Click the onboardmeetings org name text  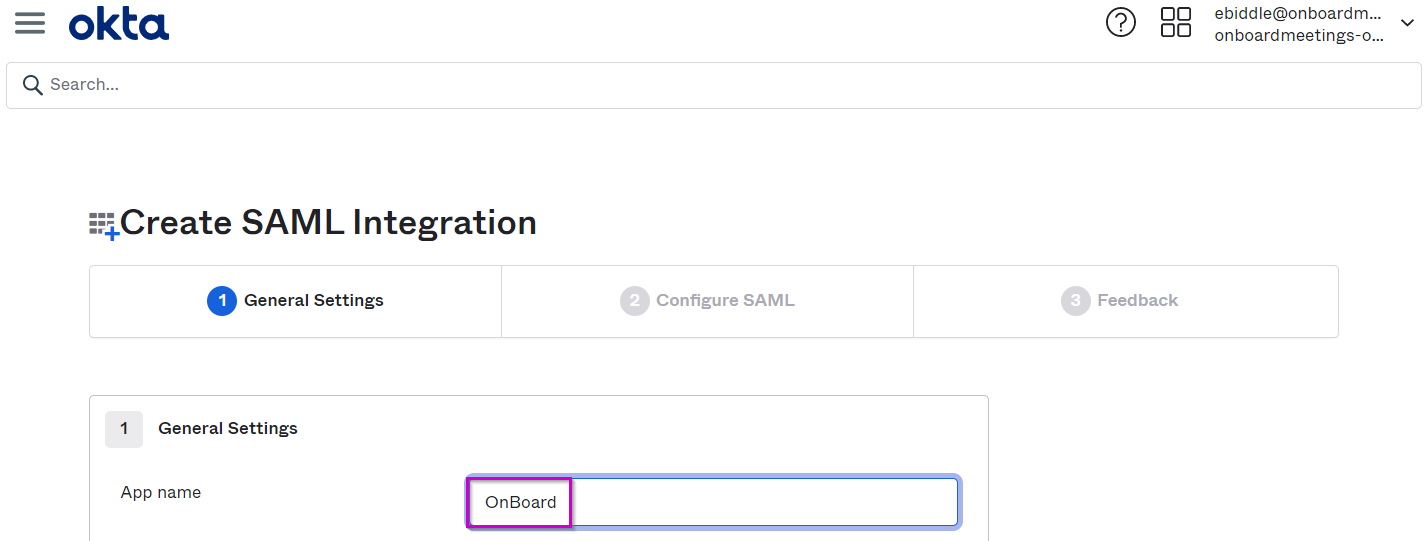(x=1300, y=36)
